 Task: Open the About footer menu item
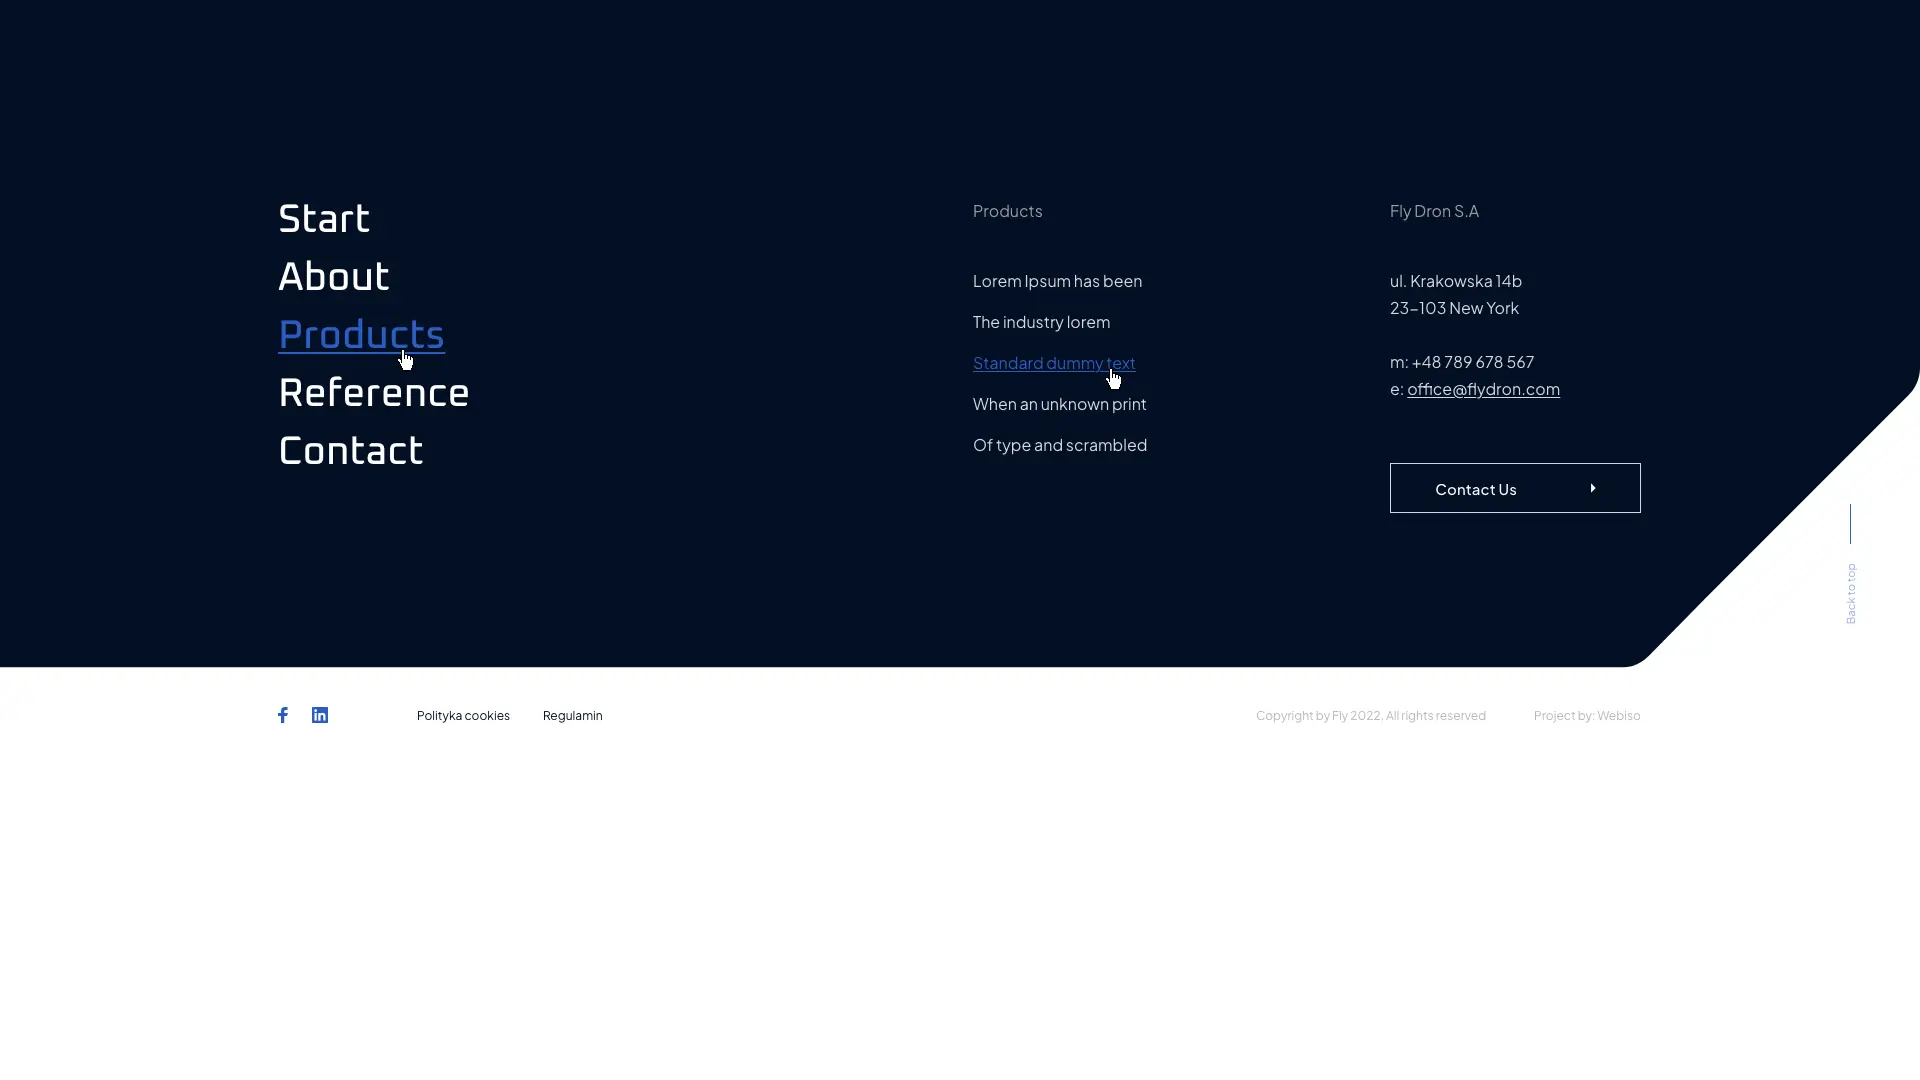click(334, 277)
